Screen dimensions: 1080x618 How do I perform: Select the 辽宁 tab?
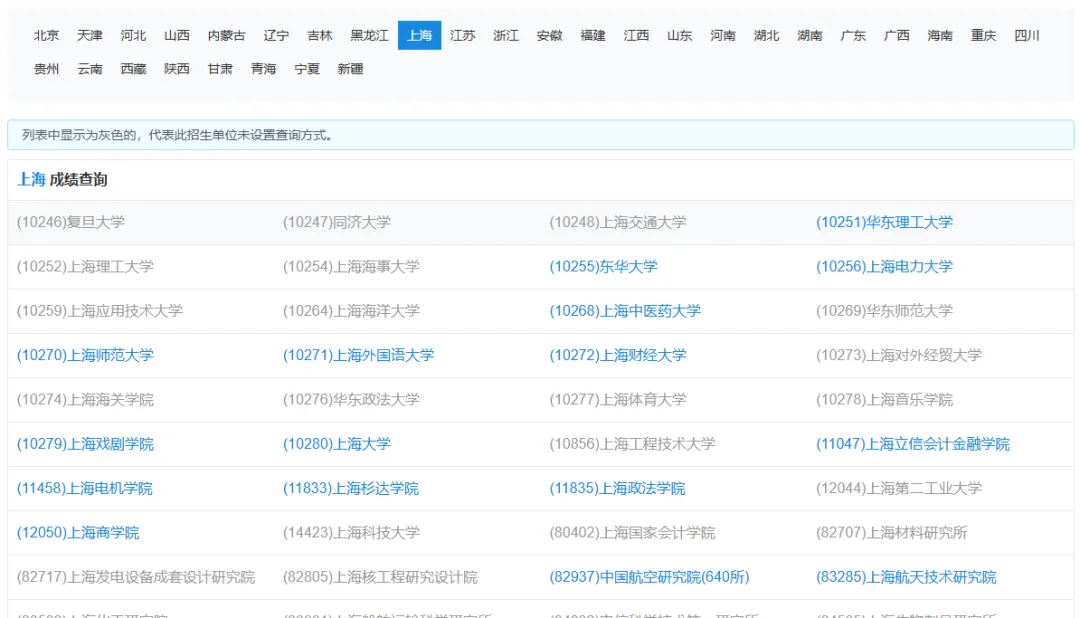(x=276, y=35)
